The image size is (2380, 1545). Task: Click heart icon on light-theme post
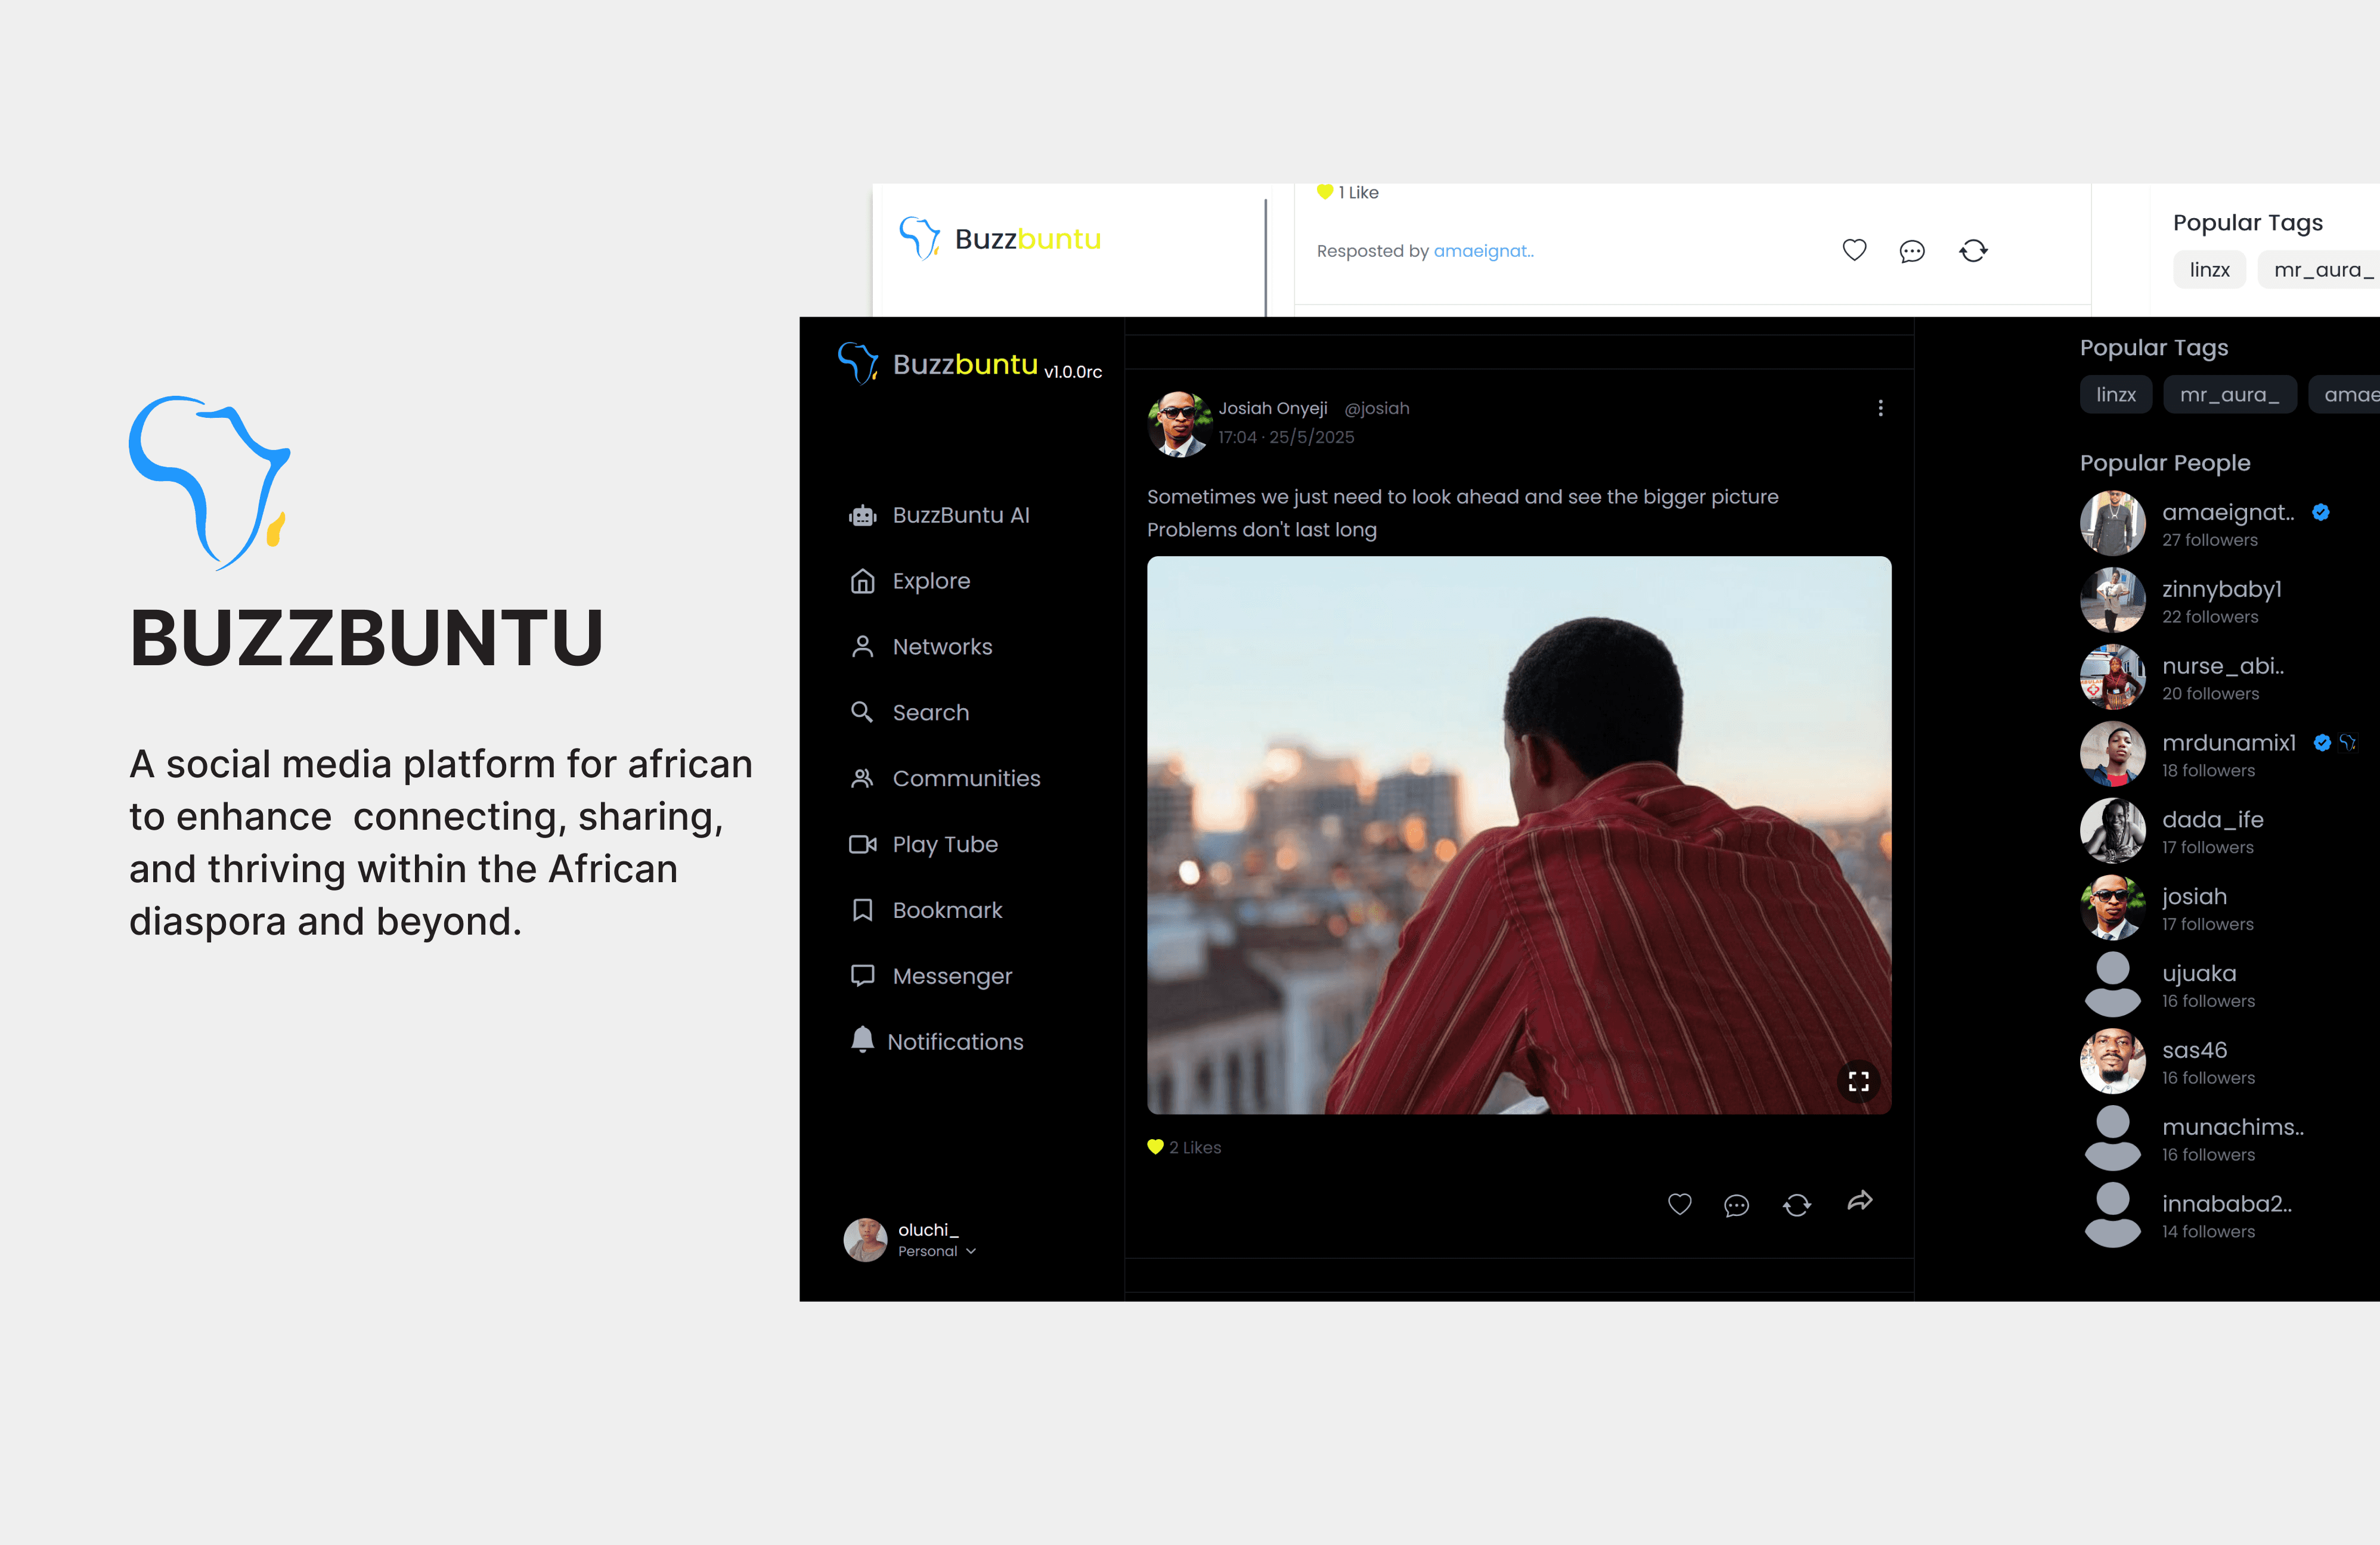pyautogui.click(x=1854, y=250)
